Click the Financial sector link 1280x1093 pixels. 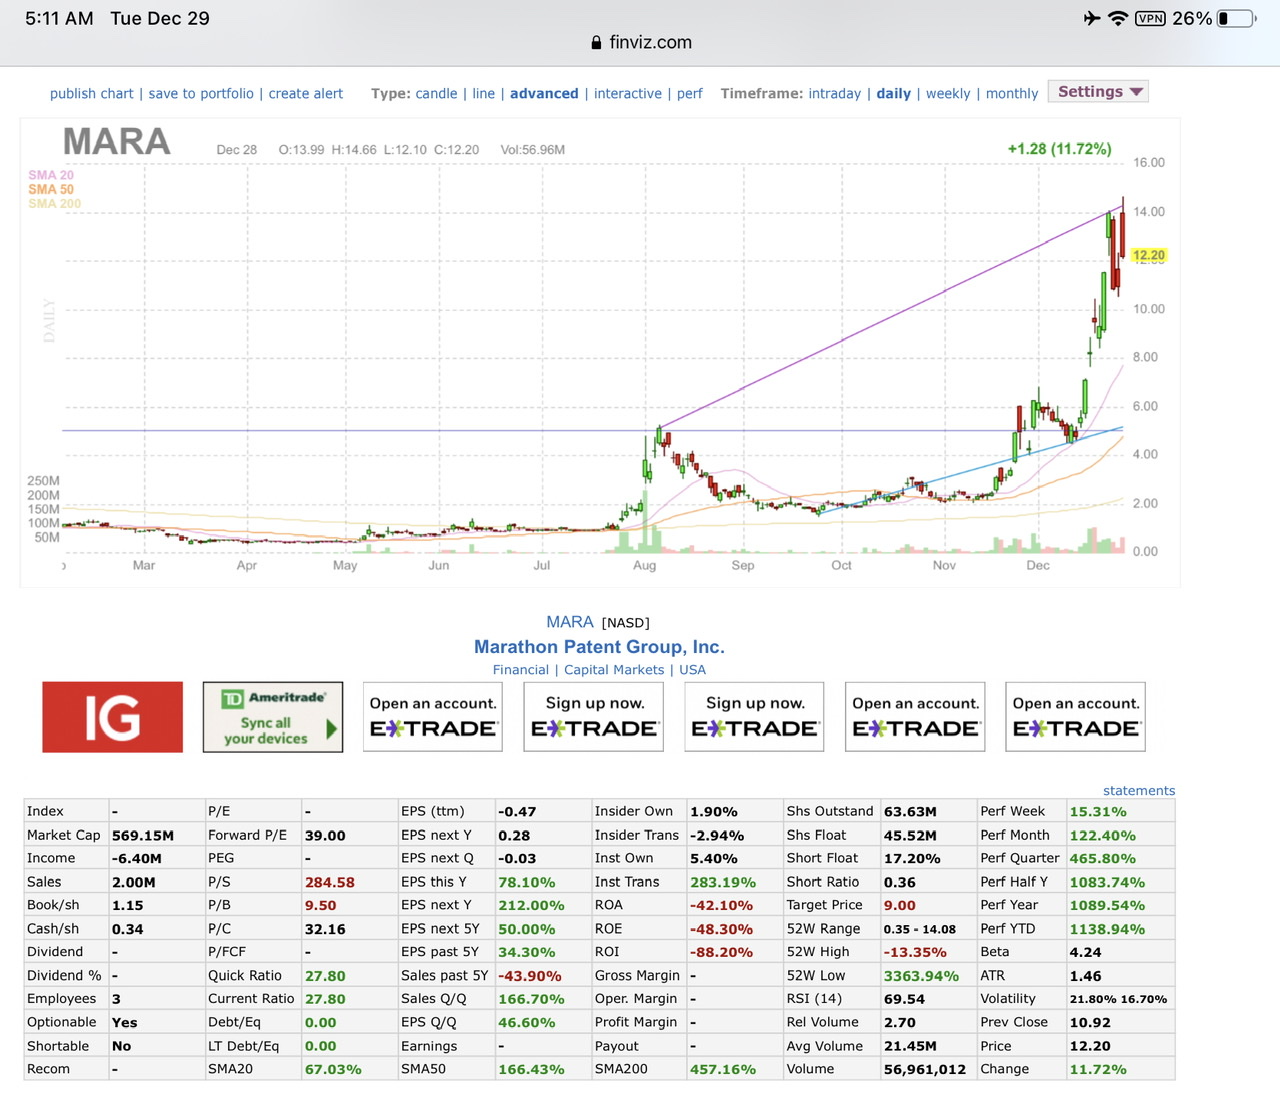click(x=520, y=670)
